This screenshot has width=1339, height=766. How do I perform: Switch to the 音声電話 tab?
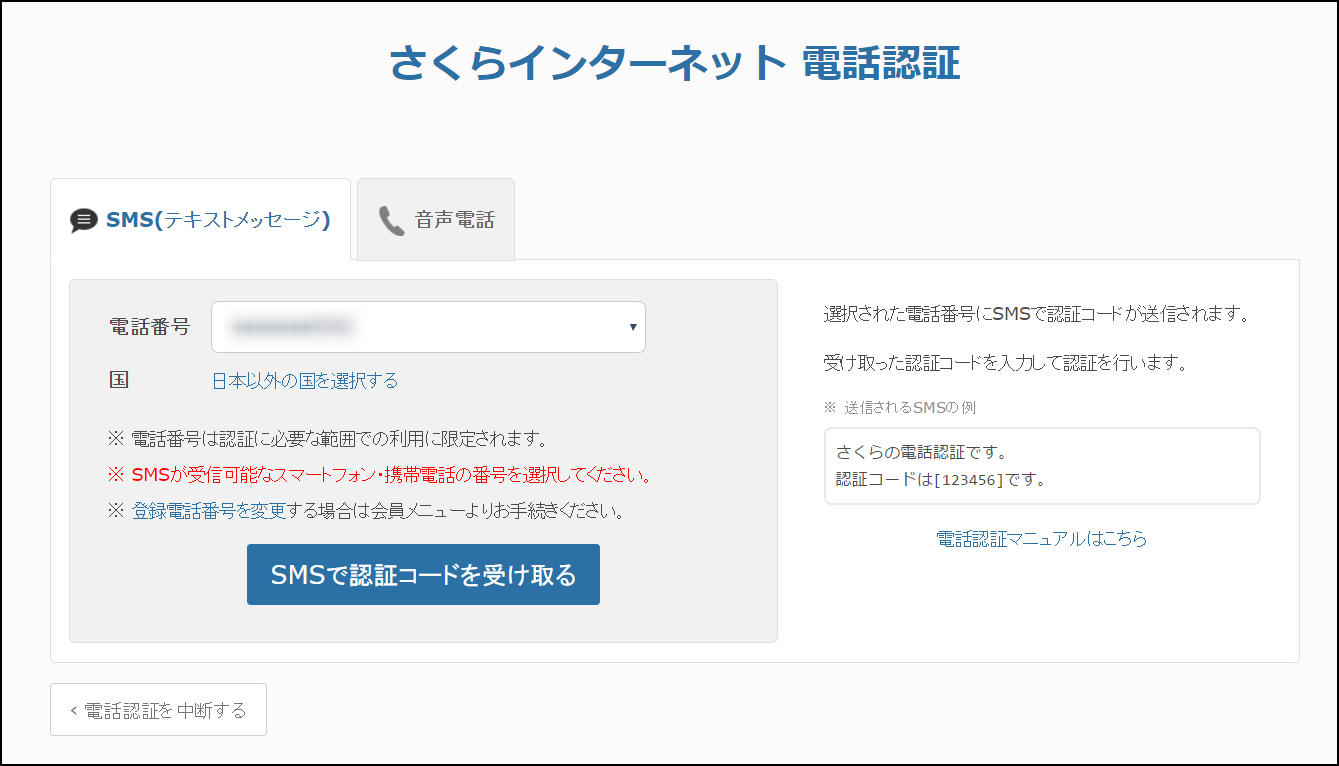click(436, 220)
